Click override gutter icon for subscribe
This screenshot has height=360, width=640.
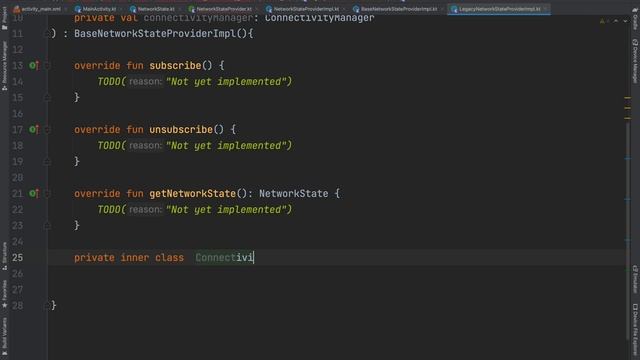click(34, 65)
